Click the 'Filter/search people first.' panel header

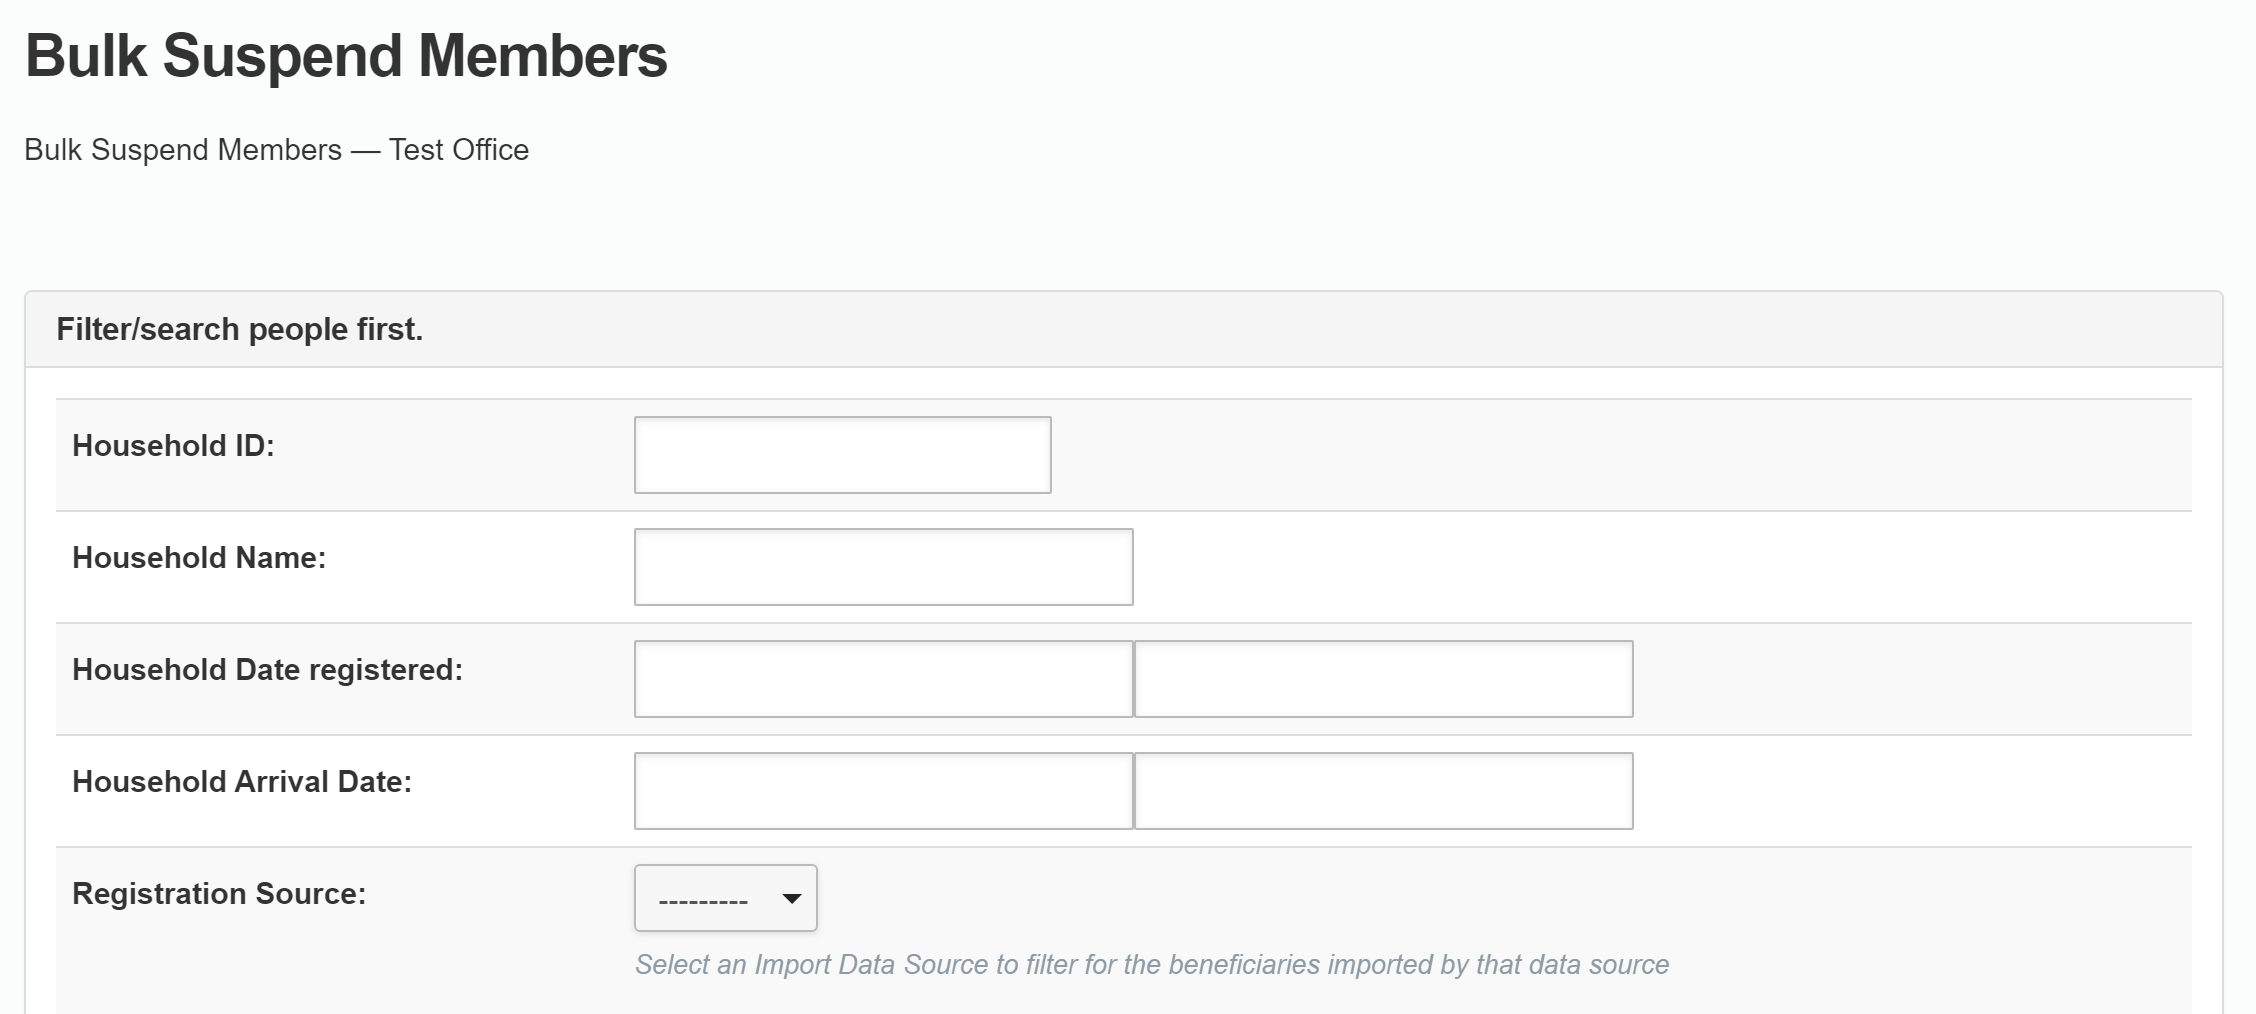point(240,329)
